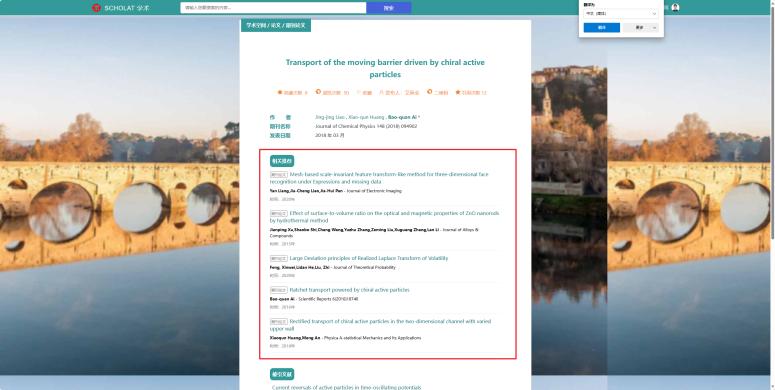775x390 pixels.
Task: Click the blue translate button in popup
Action: pos(602,28)
